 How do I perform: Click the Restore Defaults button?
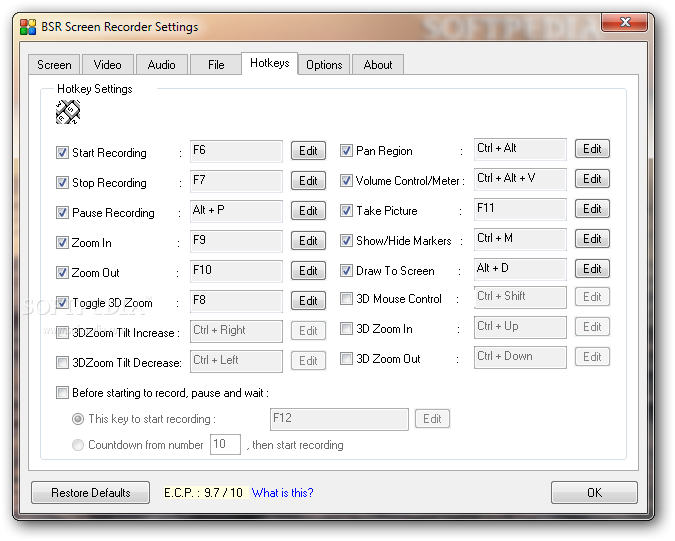click(90, 492)
